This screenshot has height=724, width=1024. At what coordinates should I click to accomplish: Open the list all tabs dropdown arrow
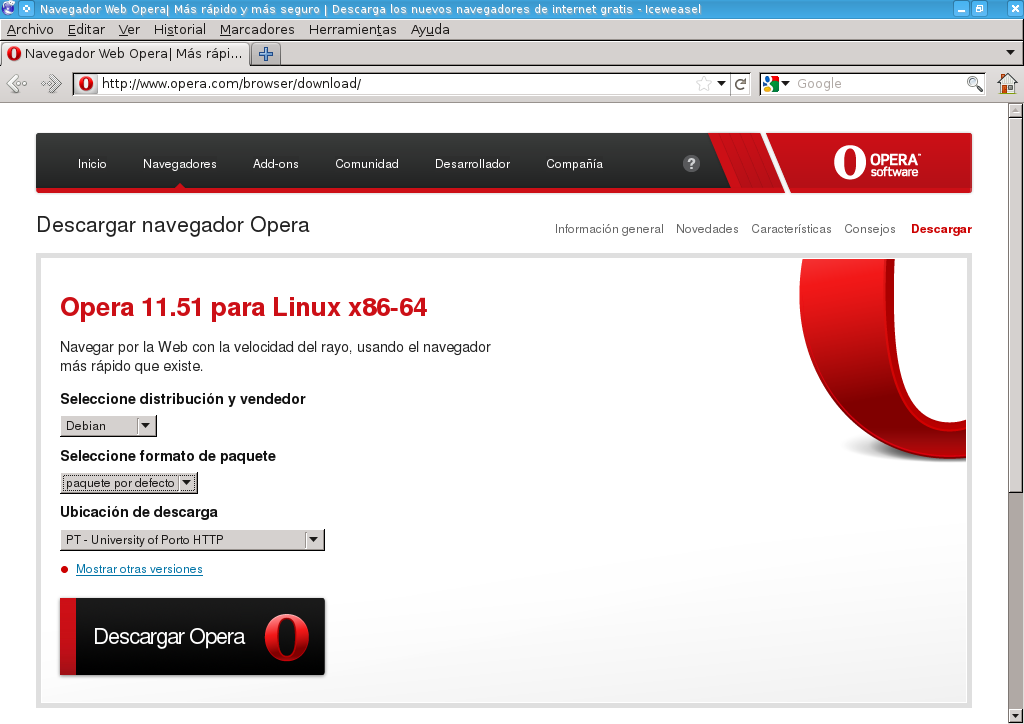click(x=1010, y=52)
